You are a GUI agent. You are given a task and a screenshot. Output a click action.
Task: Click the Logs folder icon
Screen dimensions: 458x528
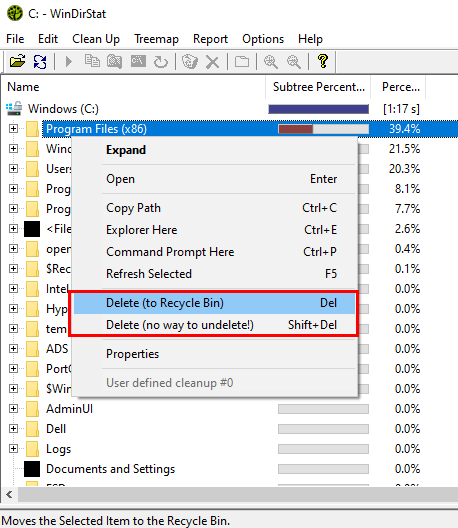[32, 449]
